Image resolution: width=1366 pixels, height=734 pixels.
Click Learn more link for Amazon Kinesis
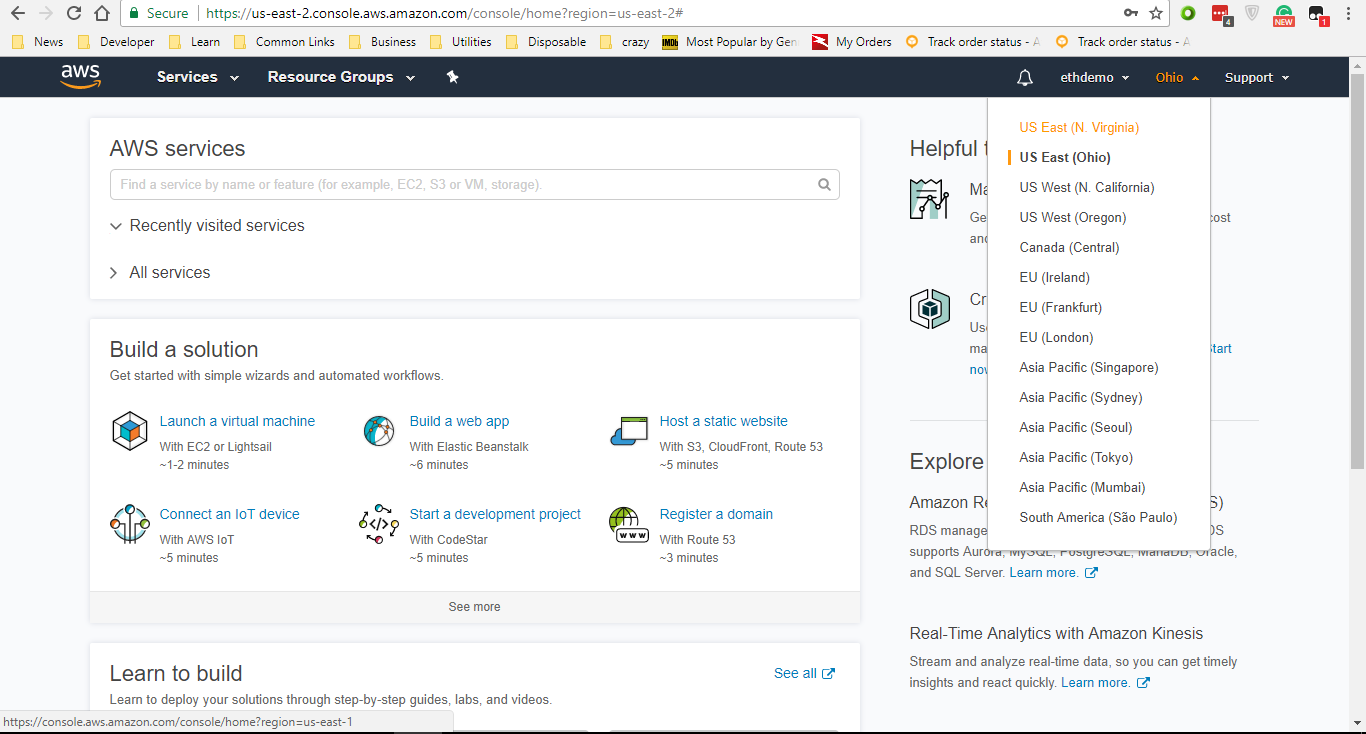(1096, 683)
